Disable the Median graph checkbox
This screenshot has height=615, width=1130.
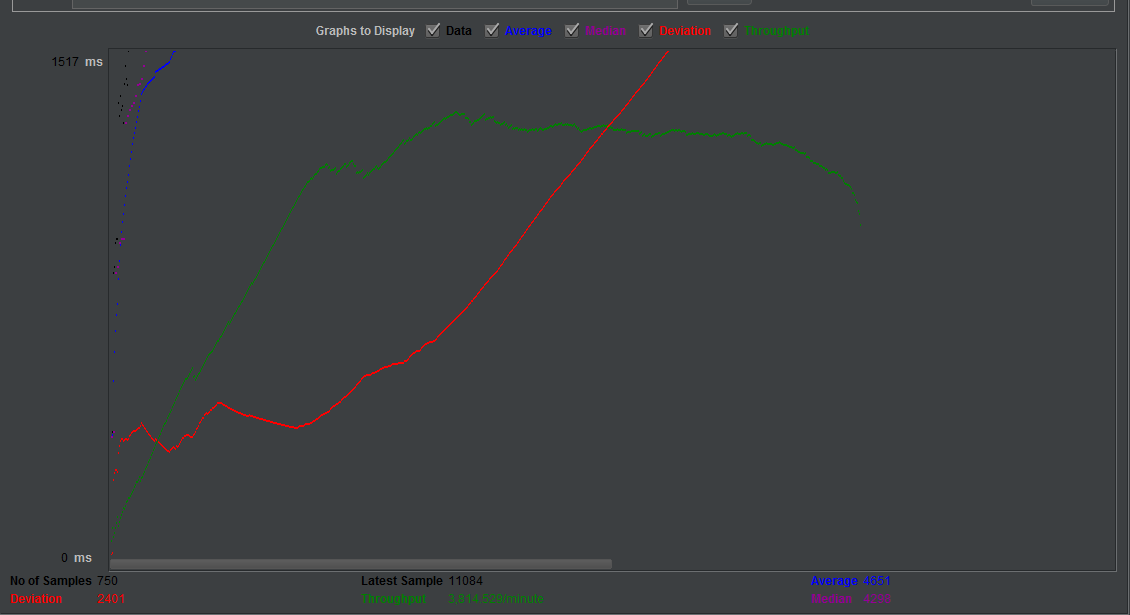[x=572, y=30]
